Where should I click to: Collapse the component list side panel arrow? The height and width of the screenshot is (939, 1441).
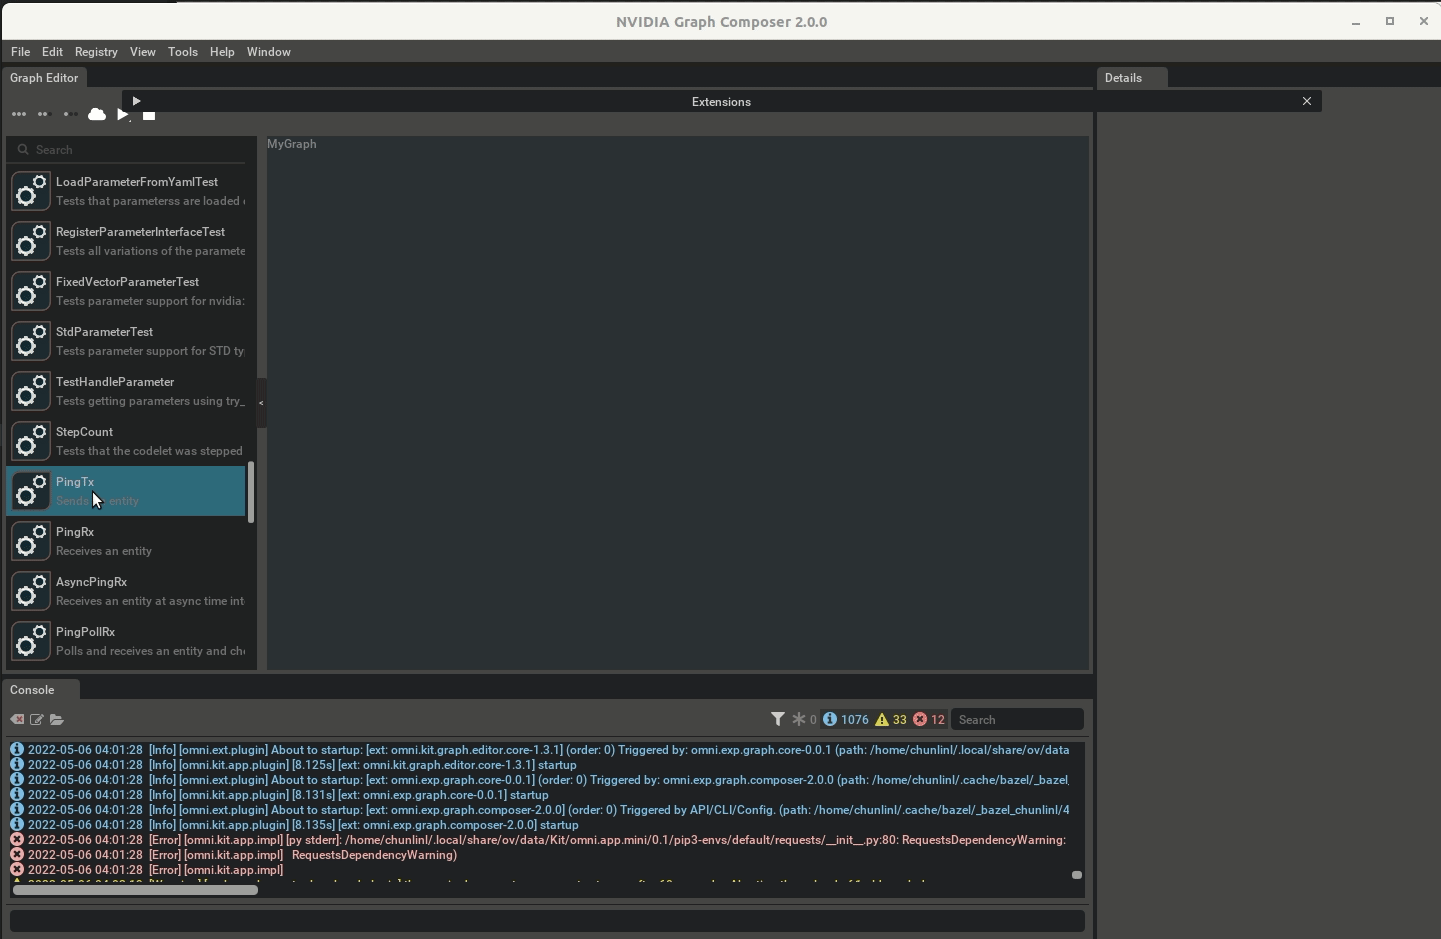(261, 403)
